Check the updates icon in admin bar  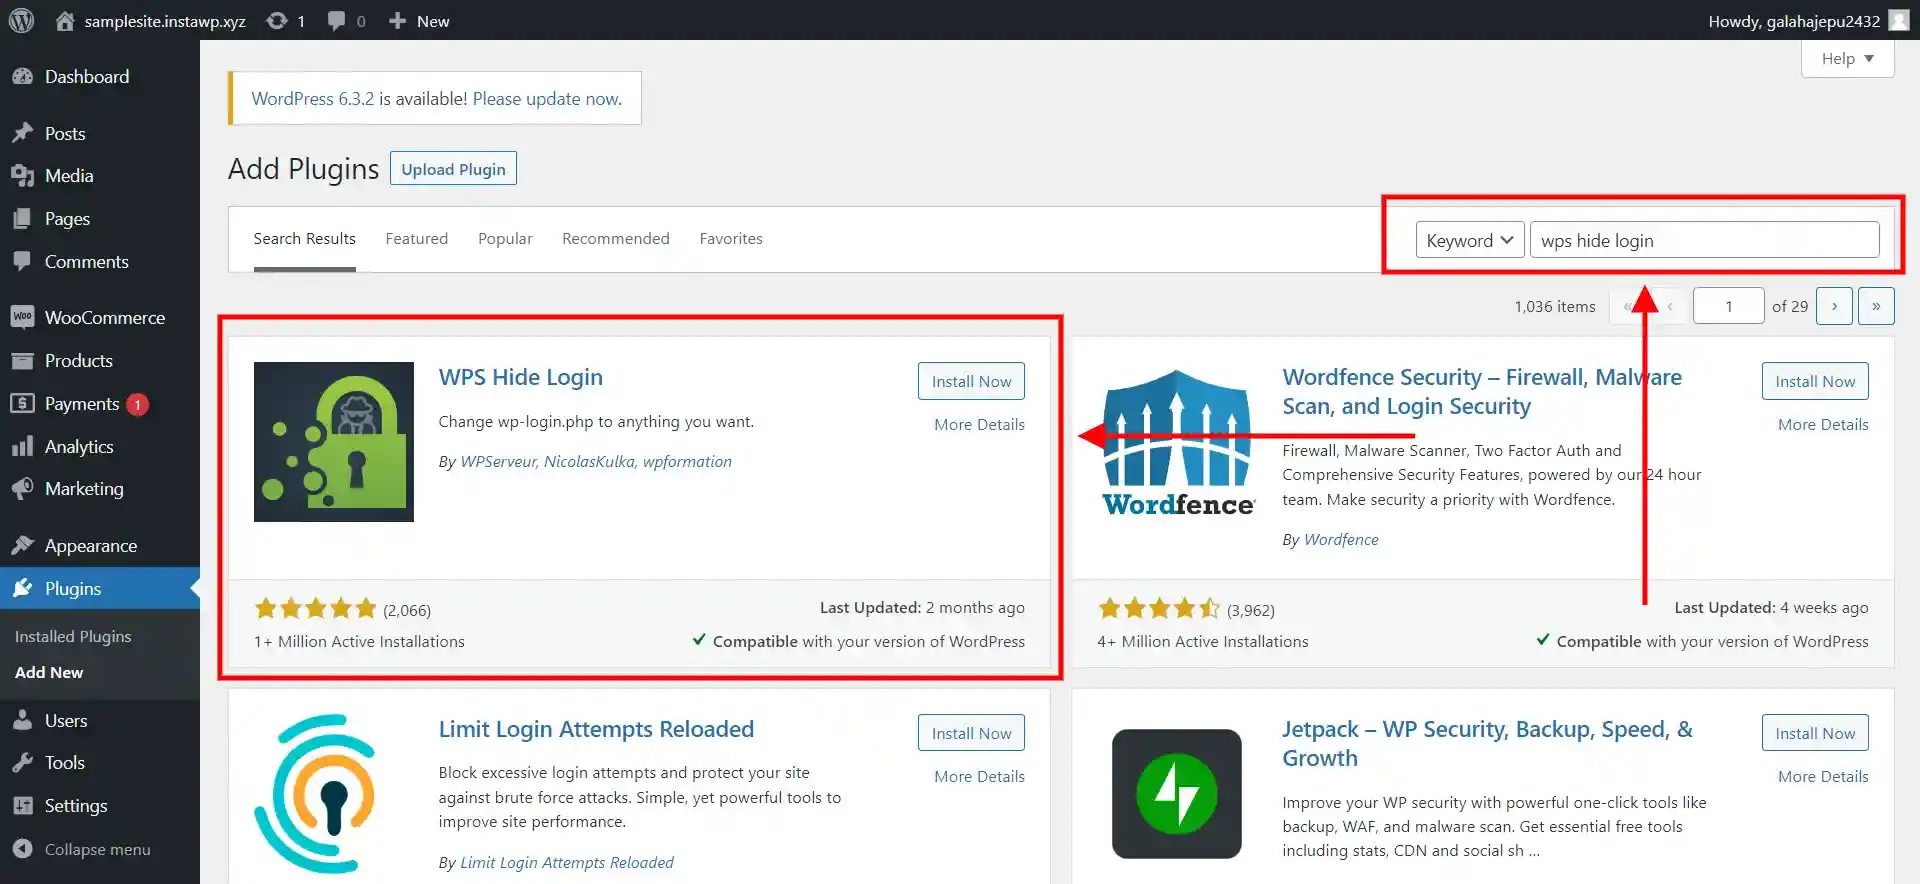pos(277,20)
